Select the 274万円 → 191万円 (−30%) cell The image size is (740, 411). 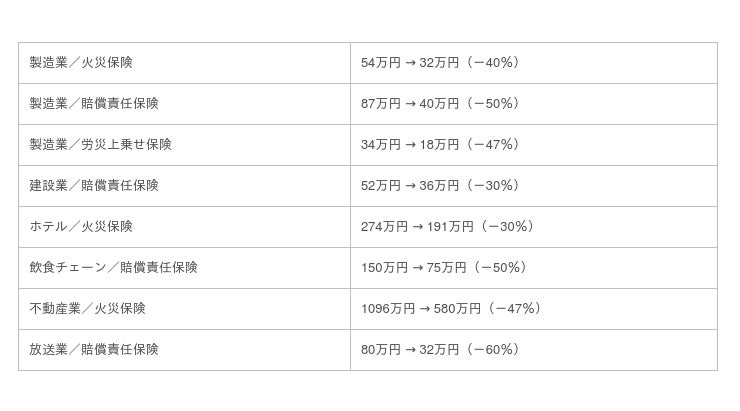[534, 227]
